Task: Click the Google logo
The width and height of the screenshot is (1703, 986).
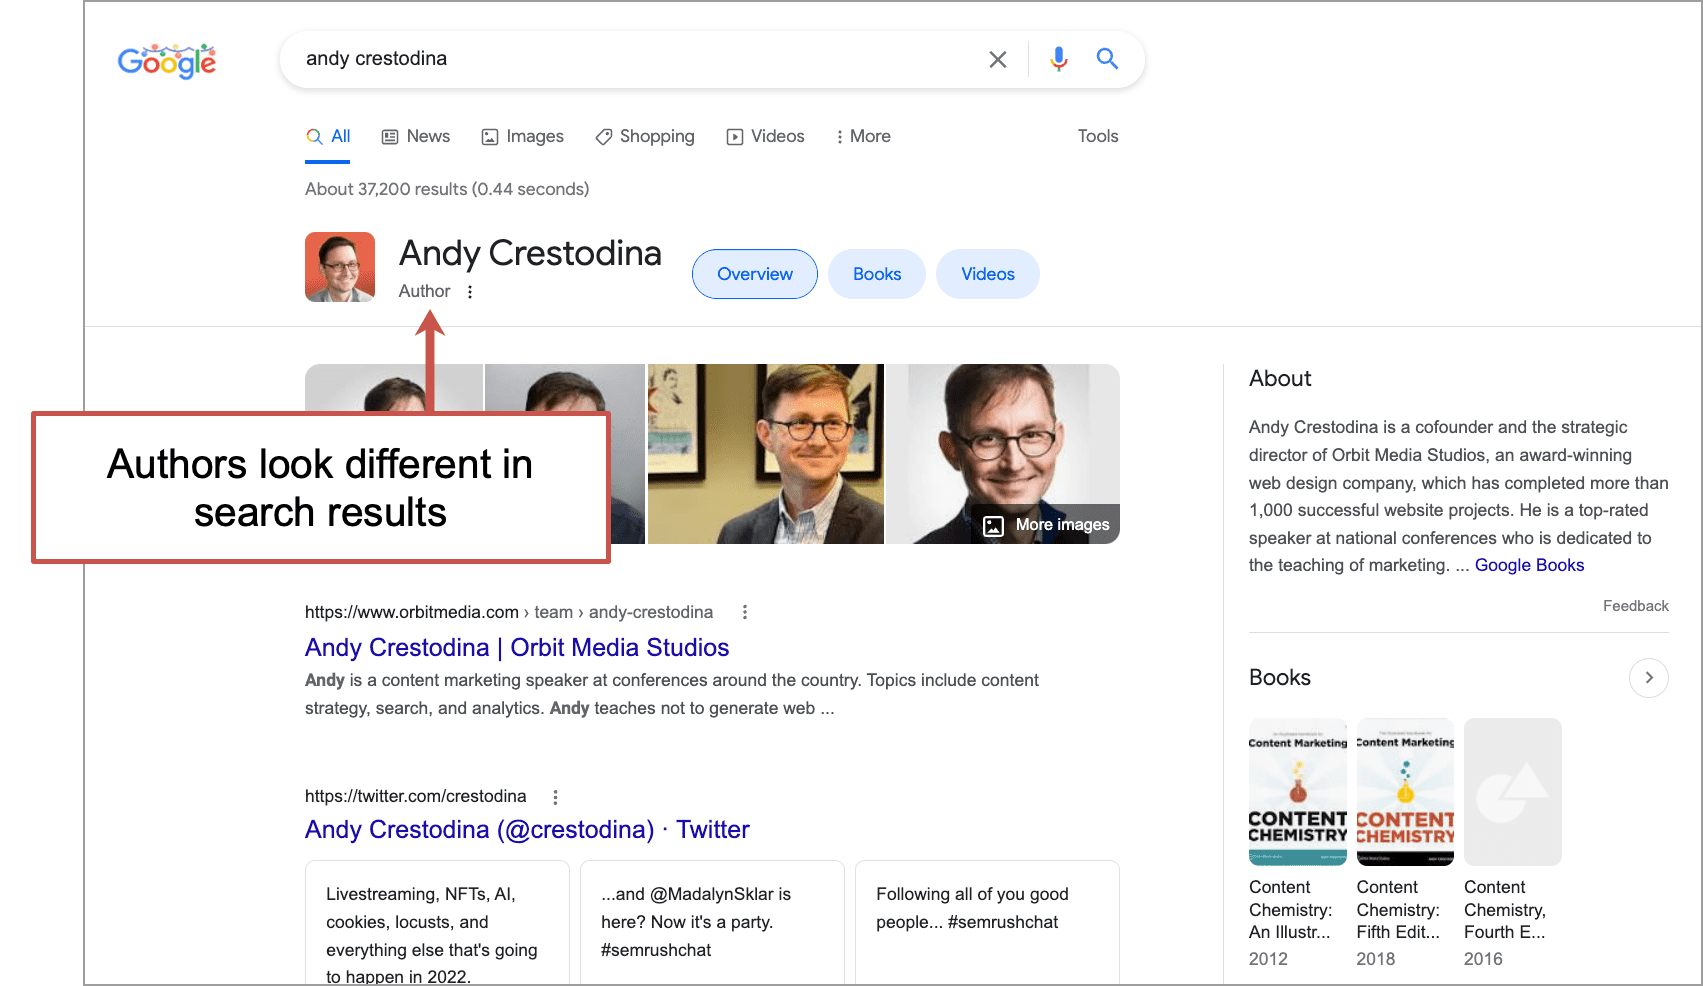Action: [x=167, y=61]
